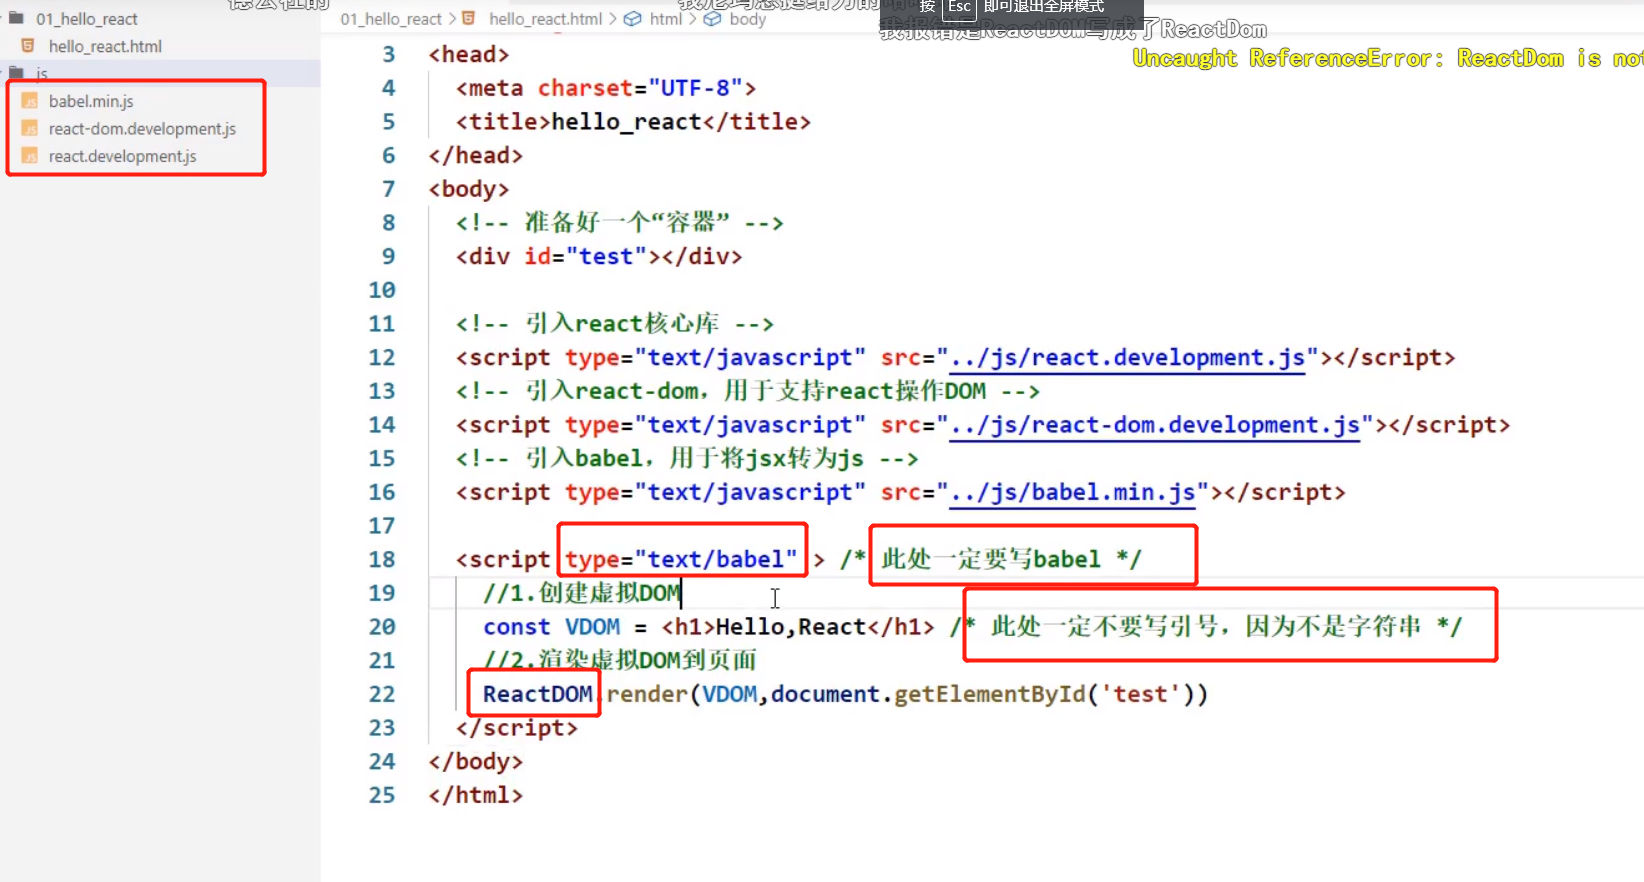Click the Hello,React heading text in code

pos(790,627)
